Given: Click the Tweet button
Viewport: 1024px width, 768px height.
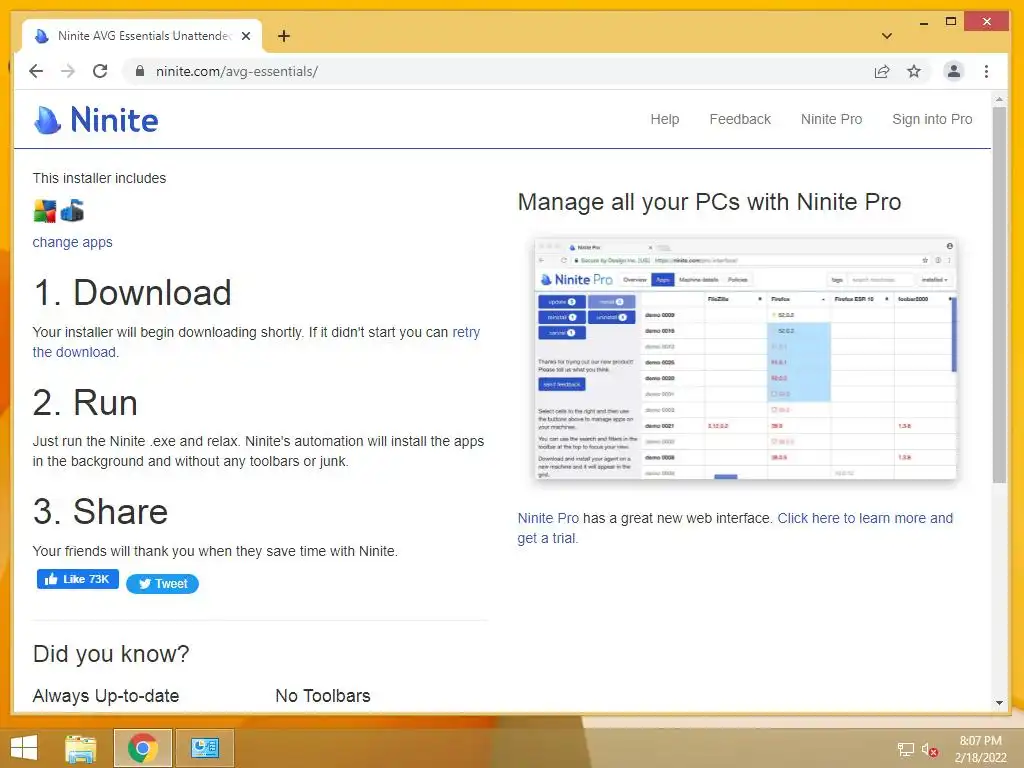Looking at the screenshot, I should (x=162, y=584).
